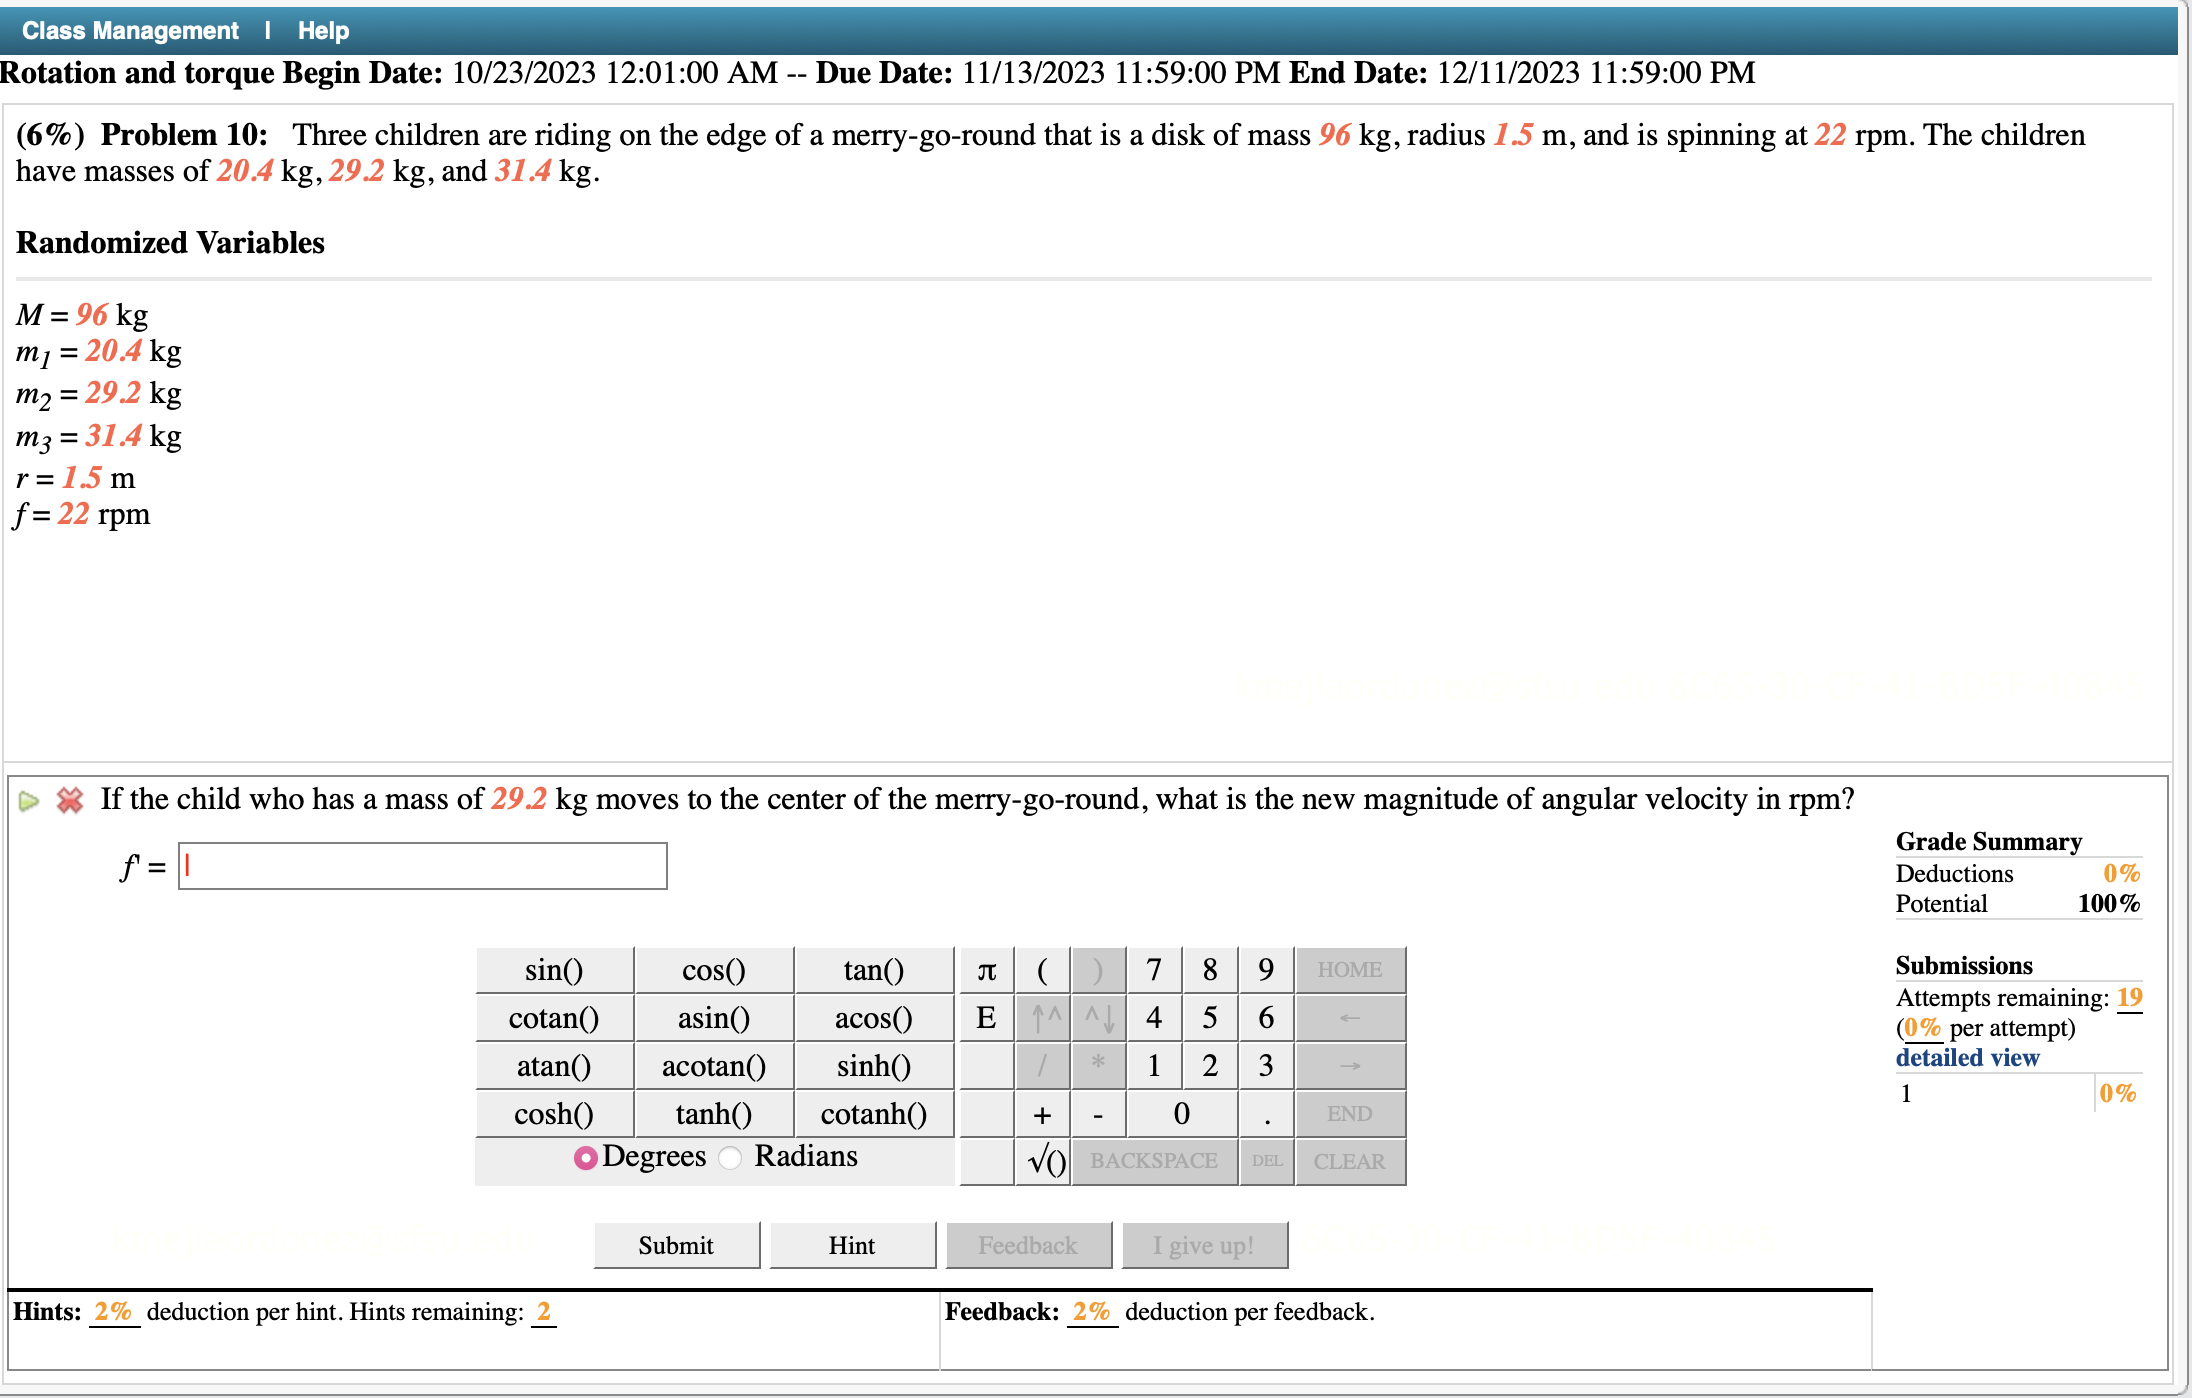The image size is (2192, 1398).
Task: Request a Hint
Action: (x=851, y=1244)
